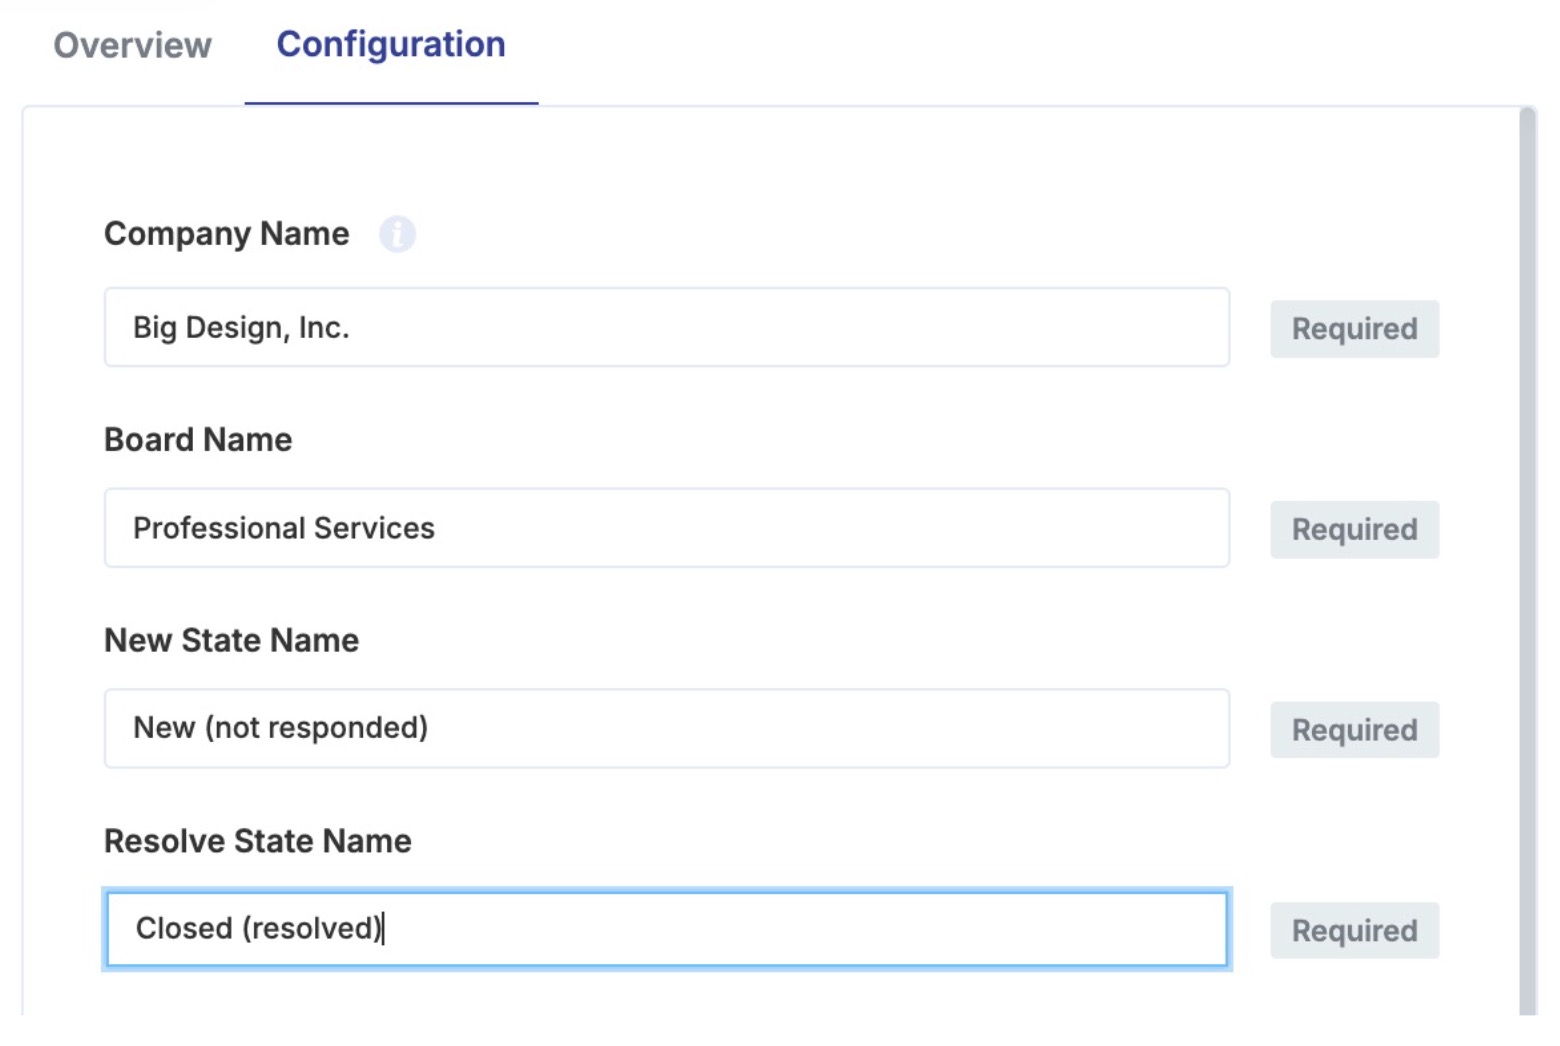Viewport: 1560px width, 1046px height.
Task: Click inside the Company Name field
Action: pos(665,327)
